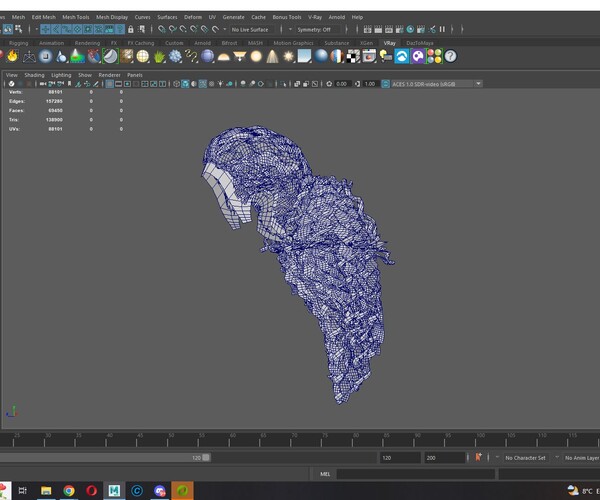Click the animation end time field showing 200
This screenshot has height=500, width=600.
[444, 458]
